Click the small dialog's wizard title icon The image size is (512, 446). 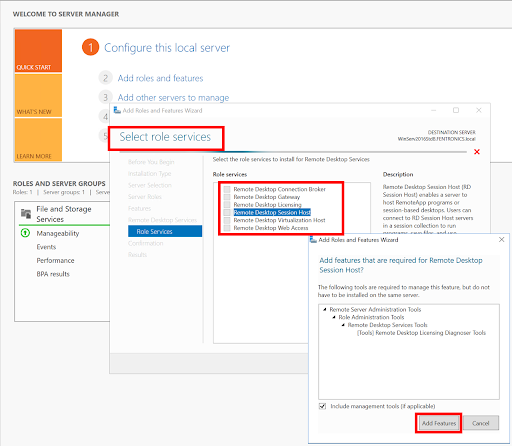tap(313, 240)
